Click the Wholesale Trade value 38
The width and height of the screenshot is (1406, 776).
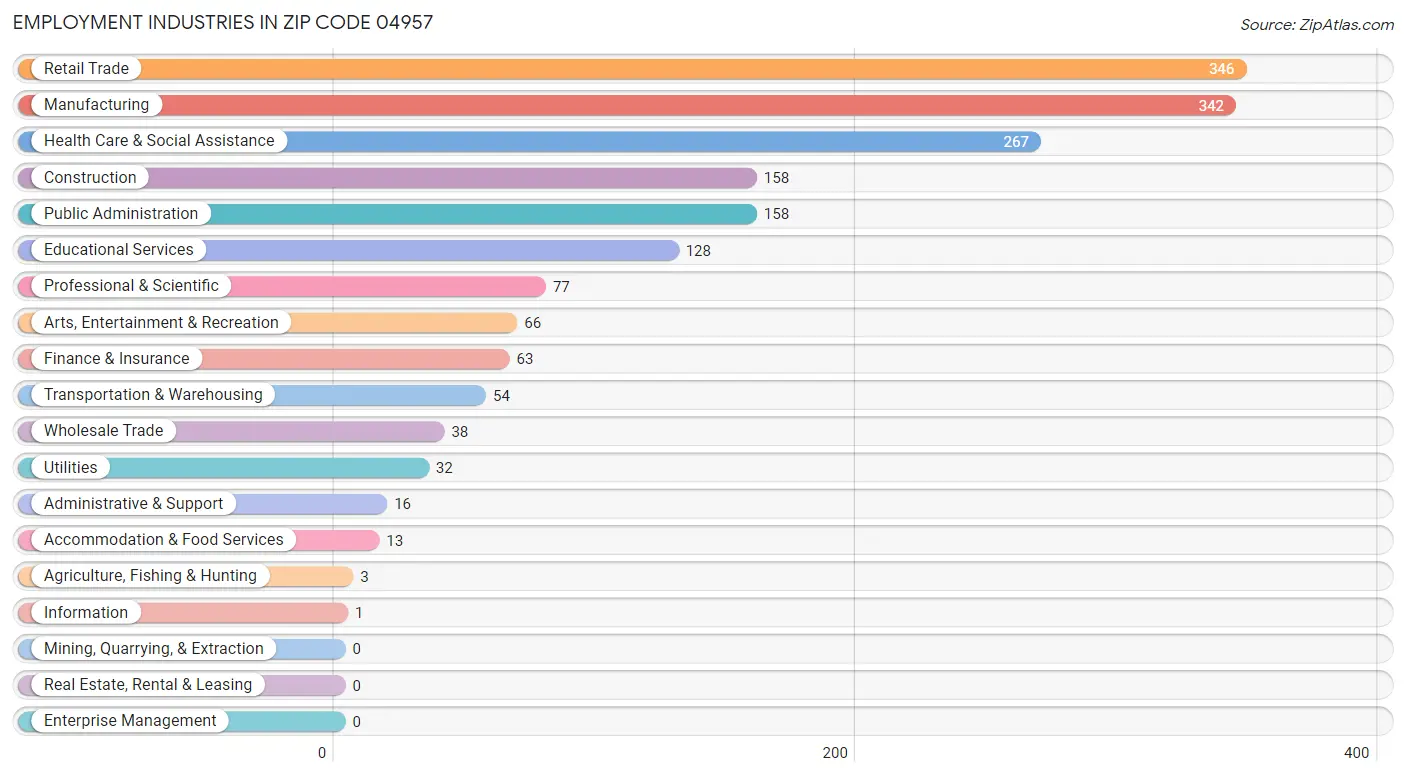(459, 432)
